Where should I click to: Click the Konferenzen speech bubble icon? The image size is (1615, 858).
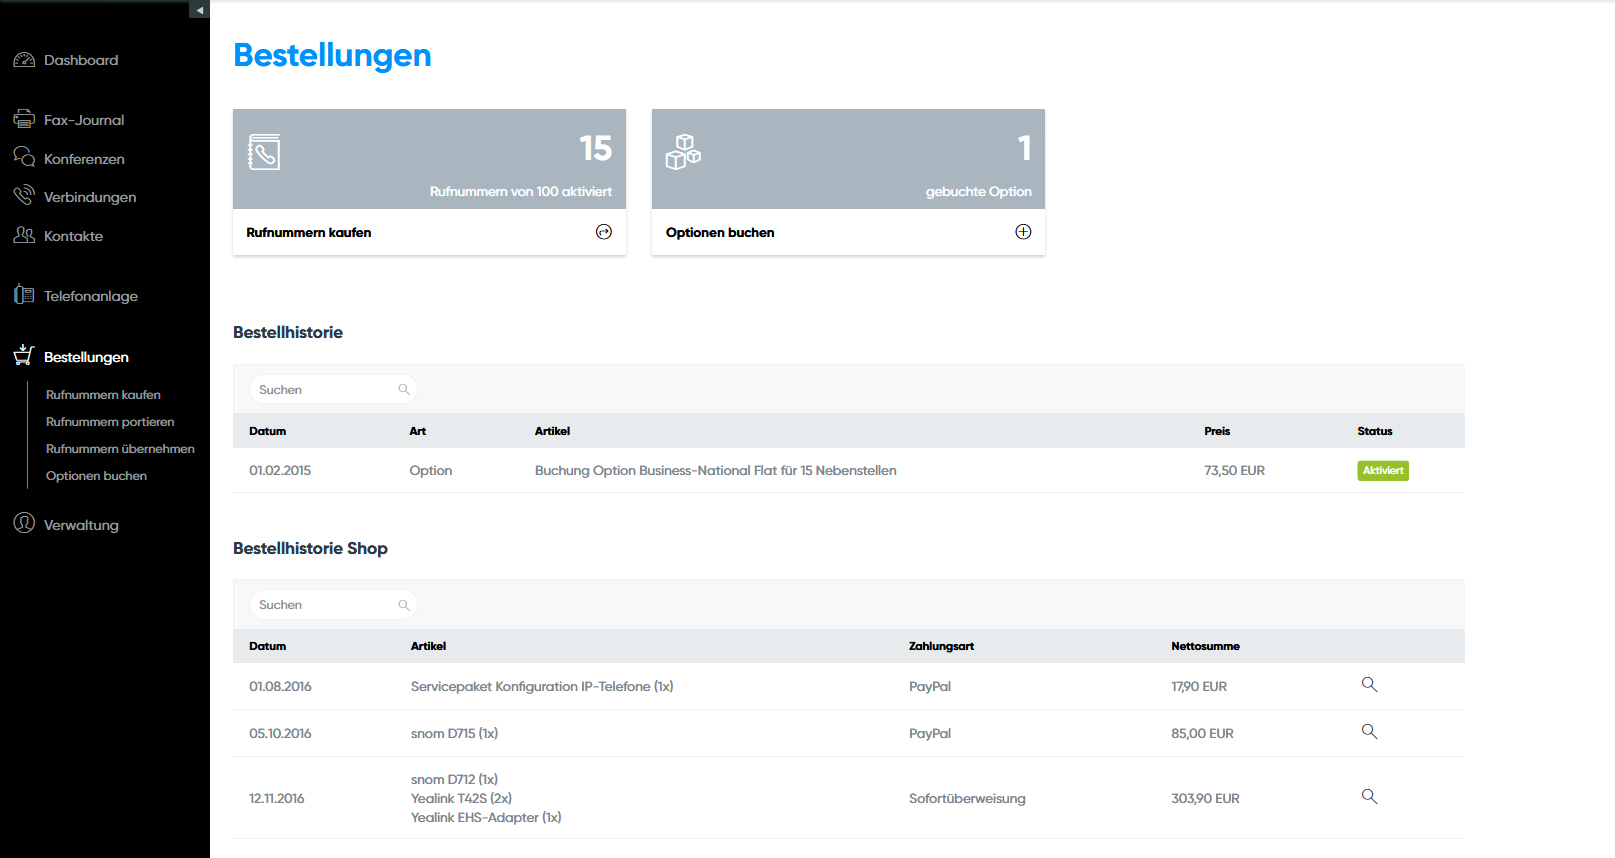24,157
